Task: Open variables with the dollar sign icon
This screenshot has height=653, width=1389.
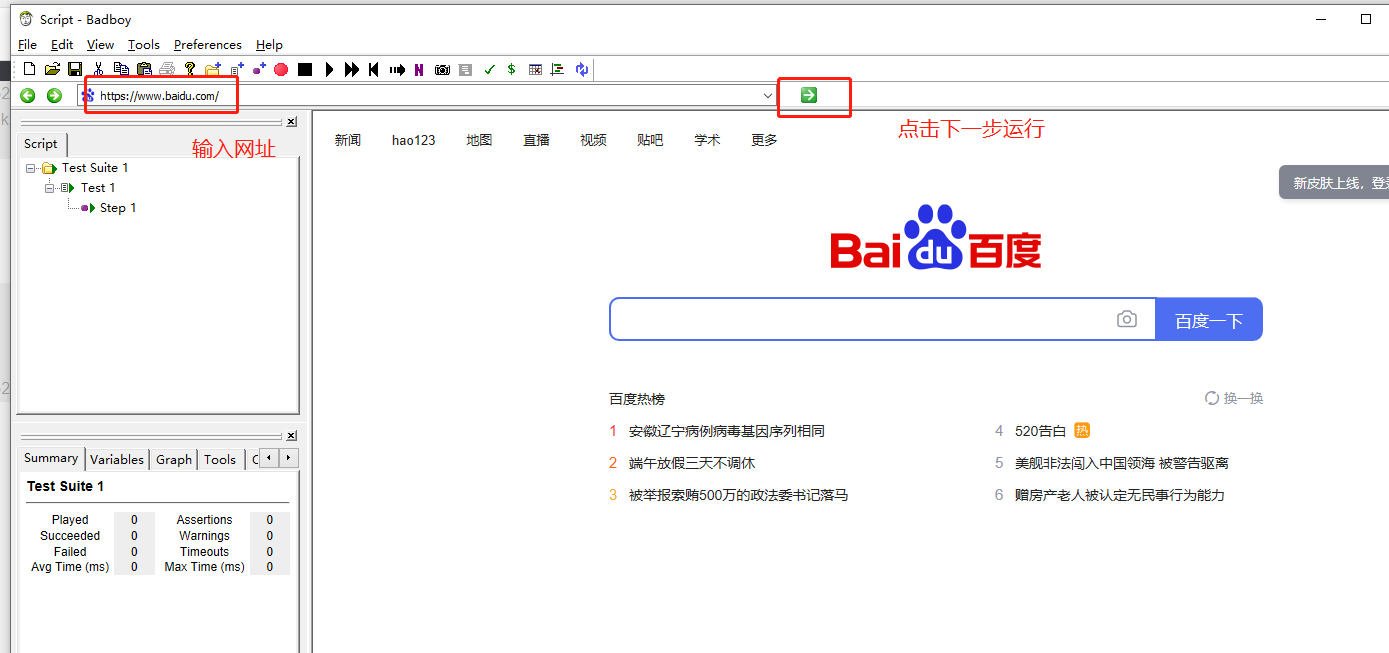Action: 511,69
